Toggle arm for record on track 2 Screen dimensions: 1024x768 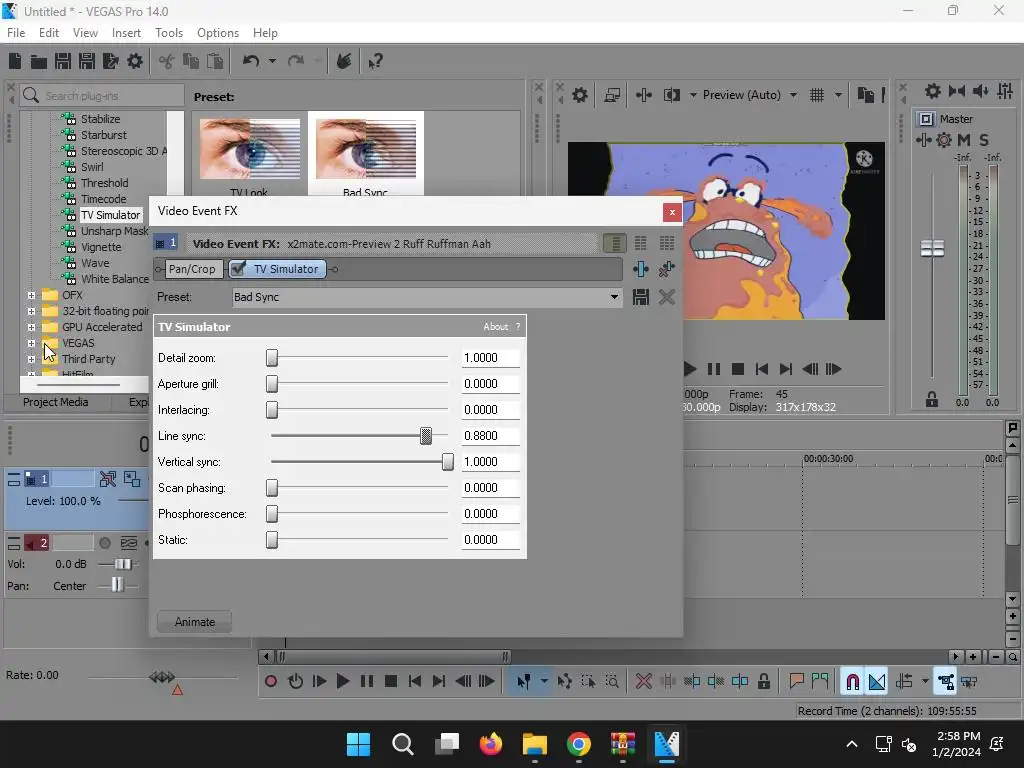click(104, 543)
